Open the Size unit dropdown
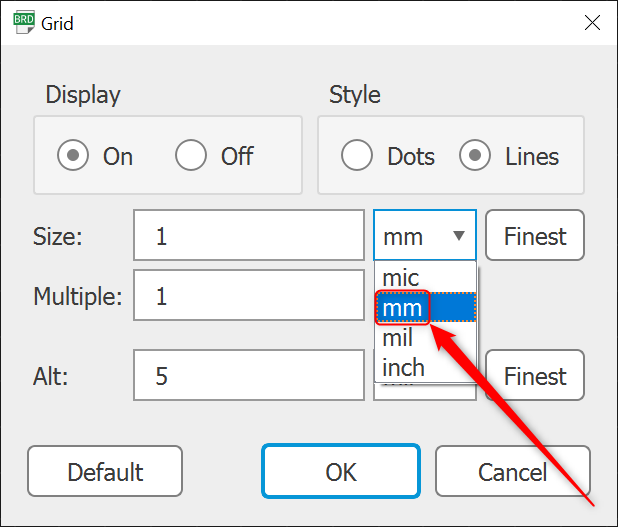618x527 pixels. pos(425,237)
